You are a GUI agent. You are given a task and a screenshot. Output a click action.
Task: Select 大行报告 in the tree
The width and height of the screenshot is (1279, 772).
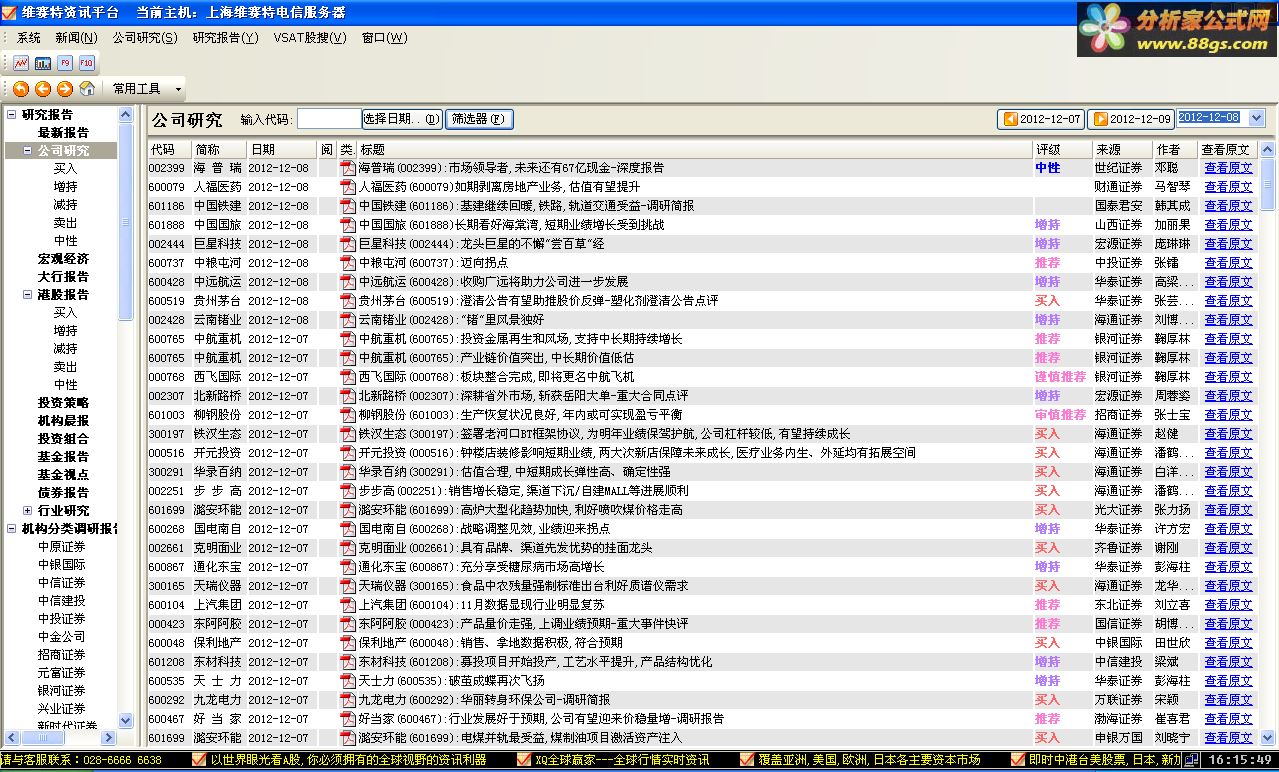pyautogui.click(x=63, y=277)
